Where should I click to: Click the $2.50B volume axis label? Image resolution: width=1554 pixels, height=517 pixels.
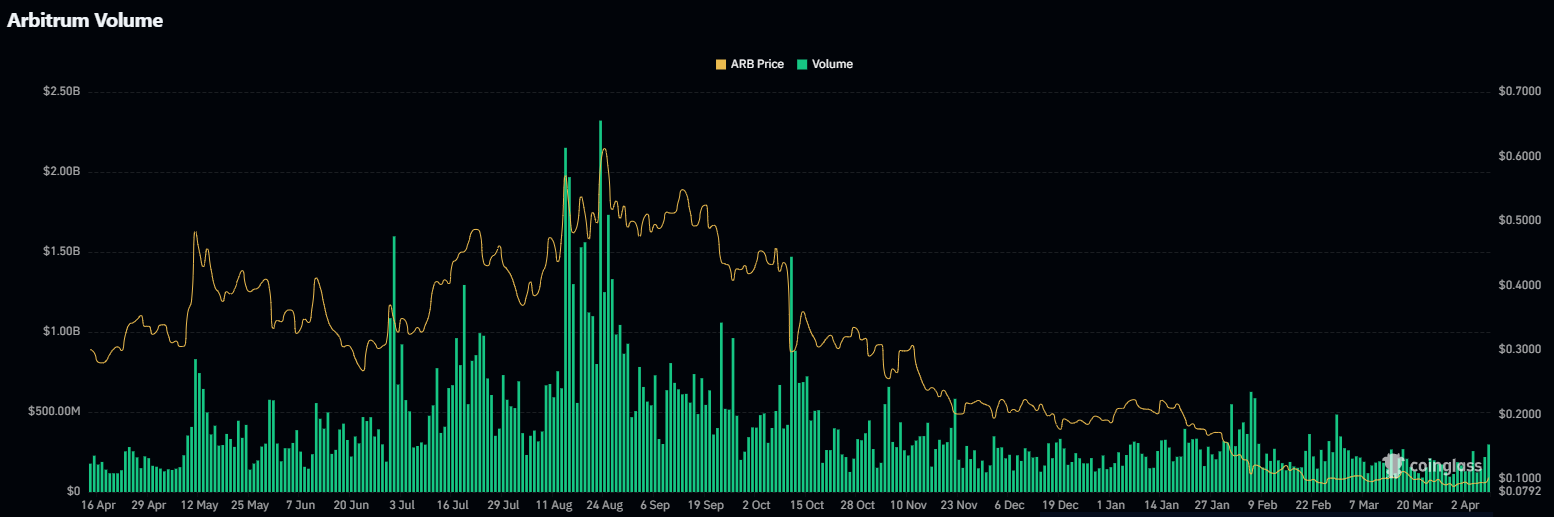click(61, 92)
